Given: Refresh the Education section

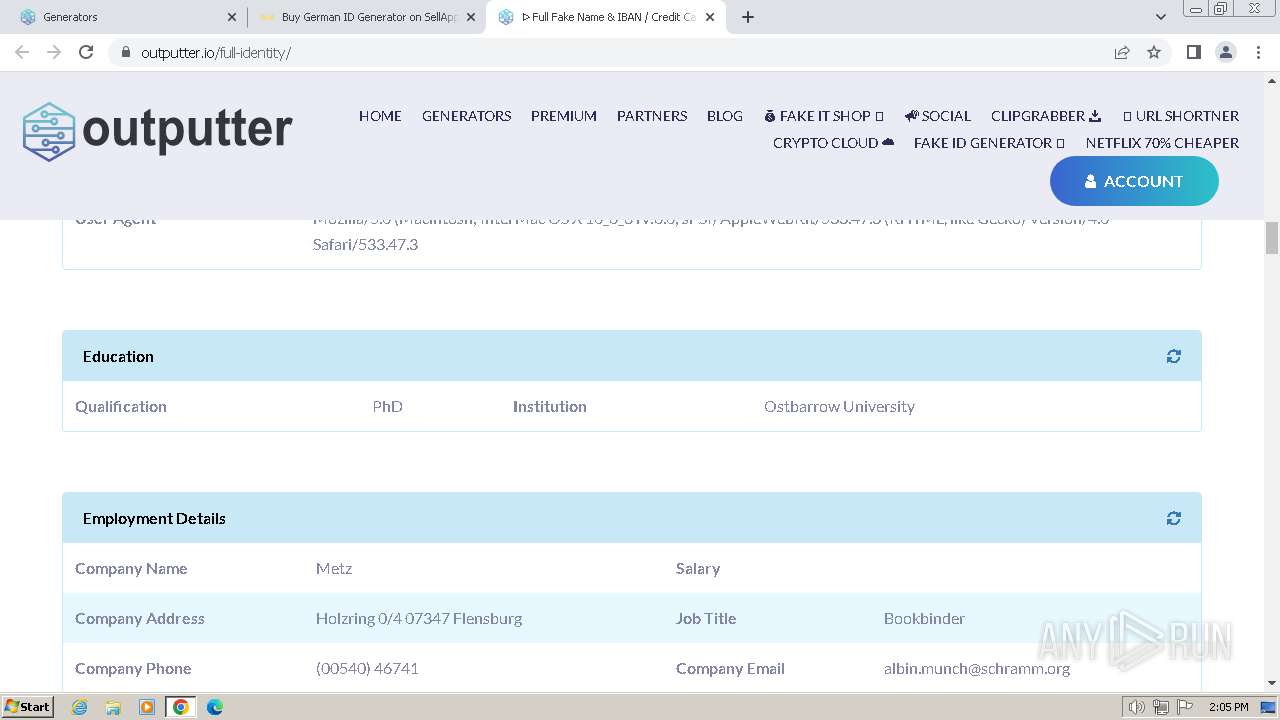Looking at the screenshot, I should point(1173,356).
